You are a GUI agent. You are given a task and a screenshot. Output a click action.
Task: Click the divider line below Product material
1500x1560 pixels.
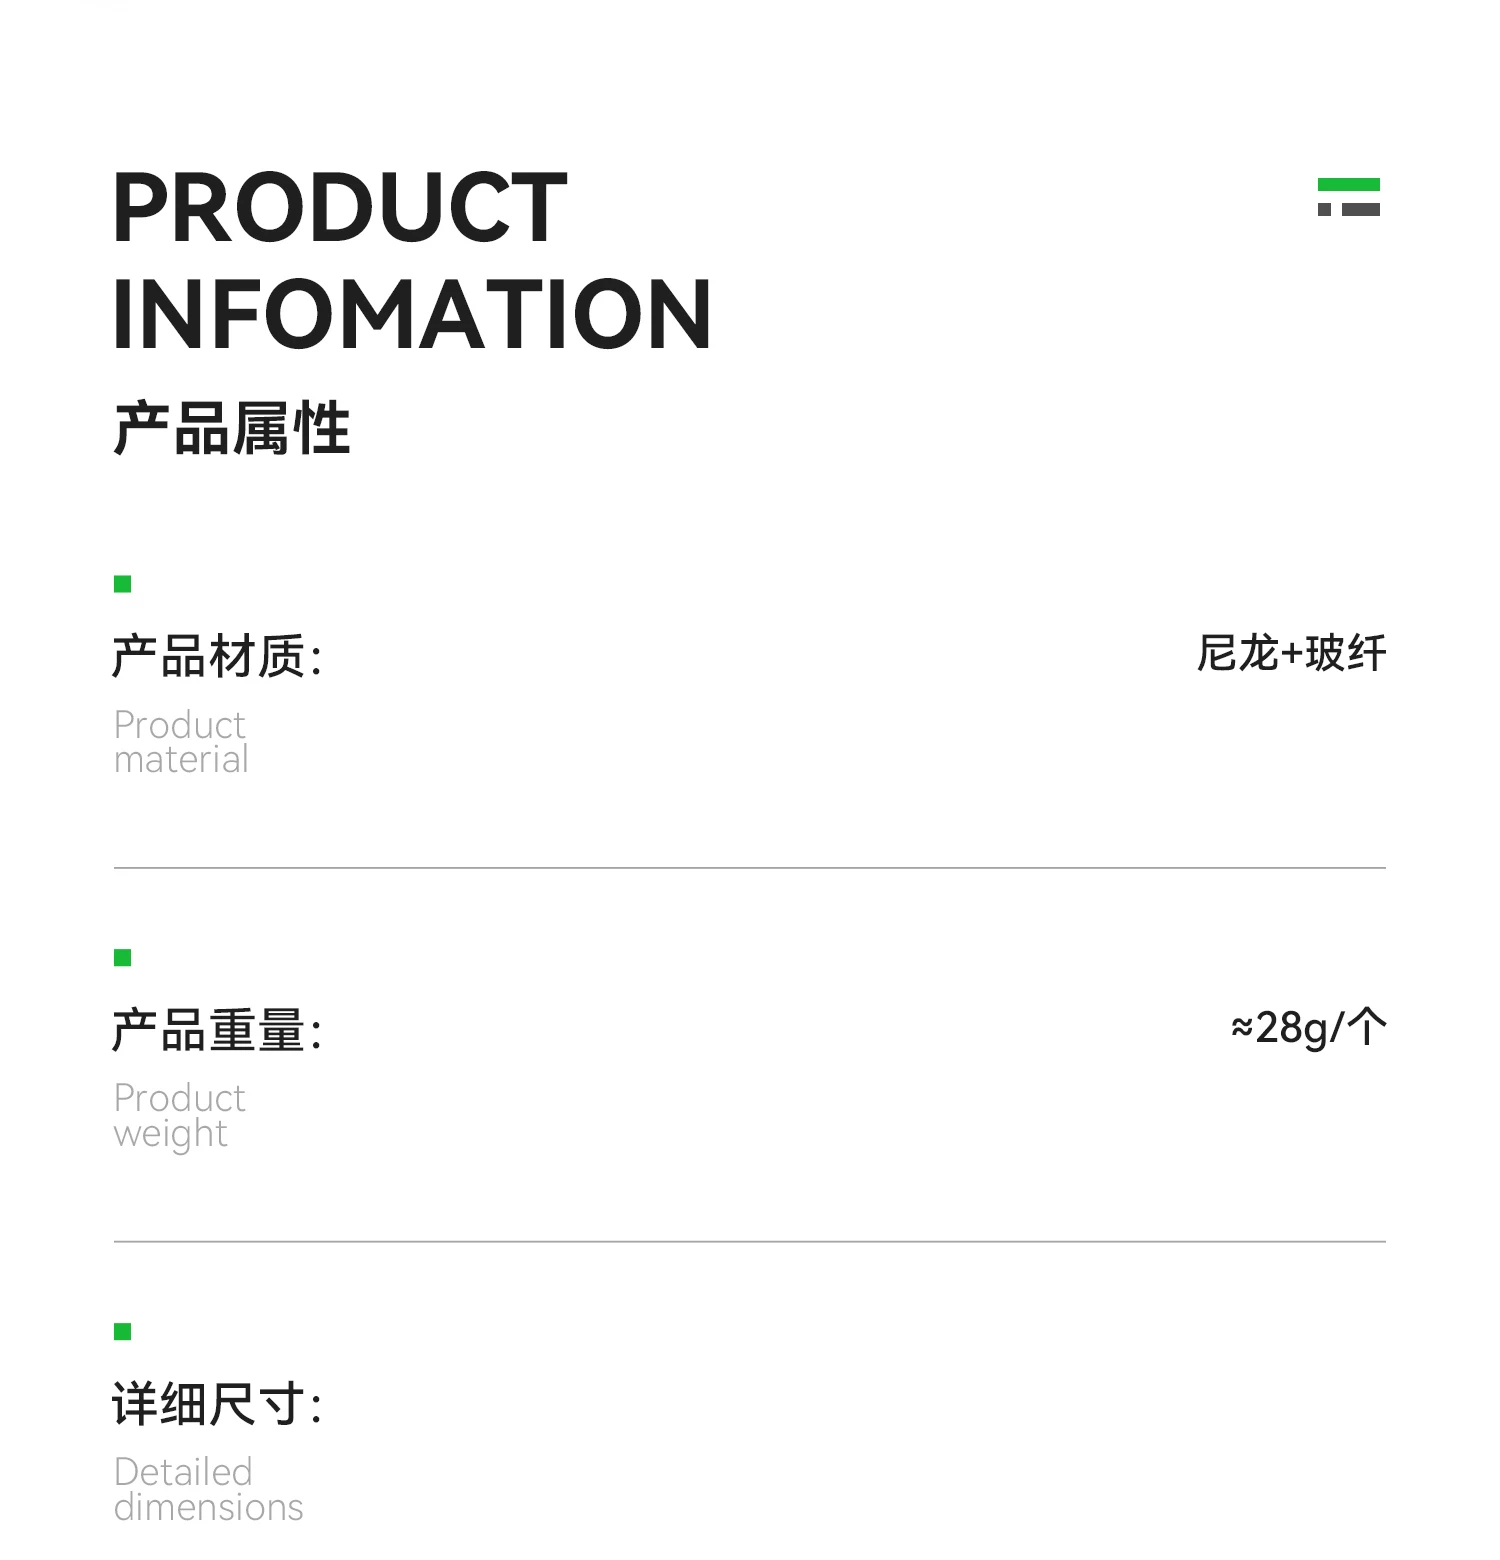(x=750, y=868)
